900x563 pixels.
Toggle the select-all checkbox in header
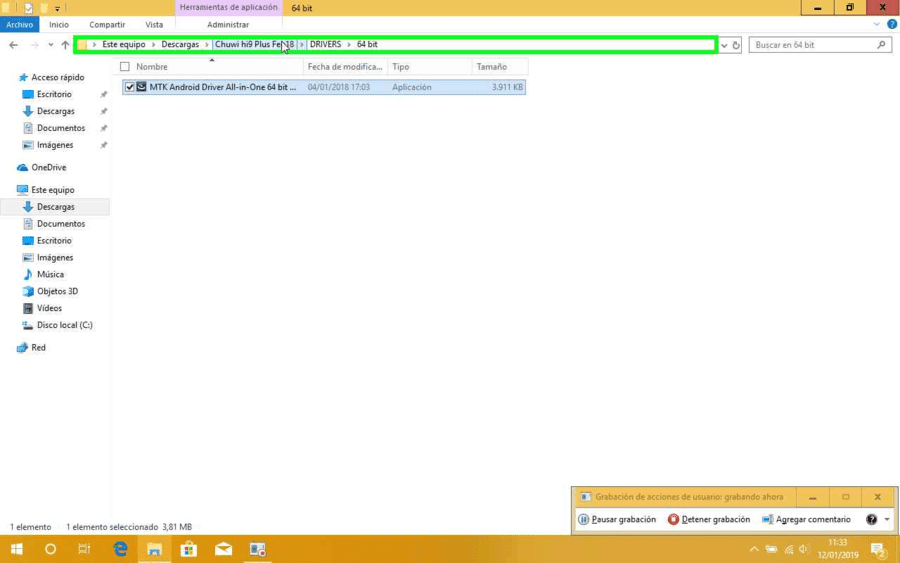point(125,67)
